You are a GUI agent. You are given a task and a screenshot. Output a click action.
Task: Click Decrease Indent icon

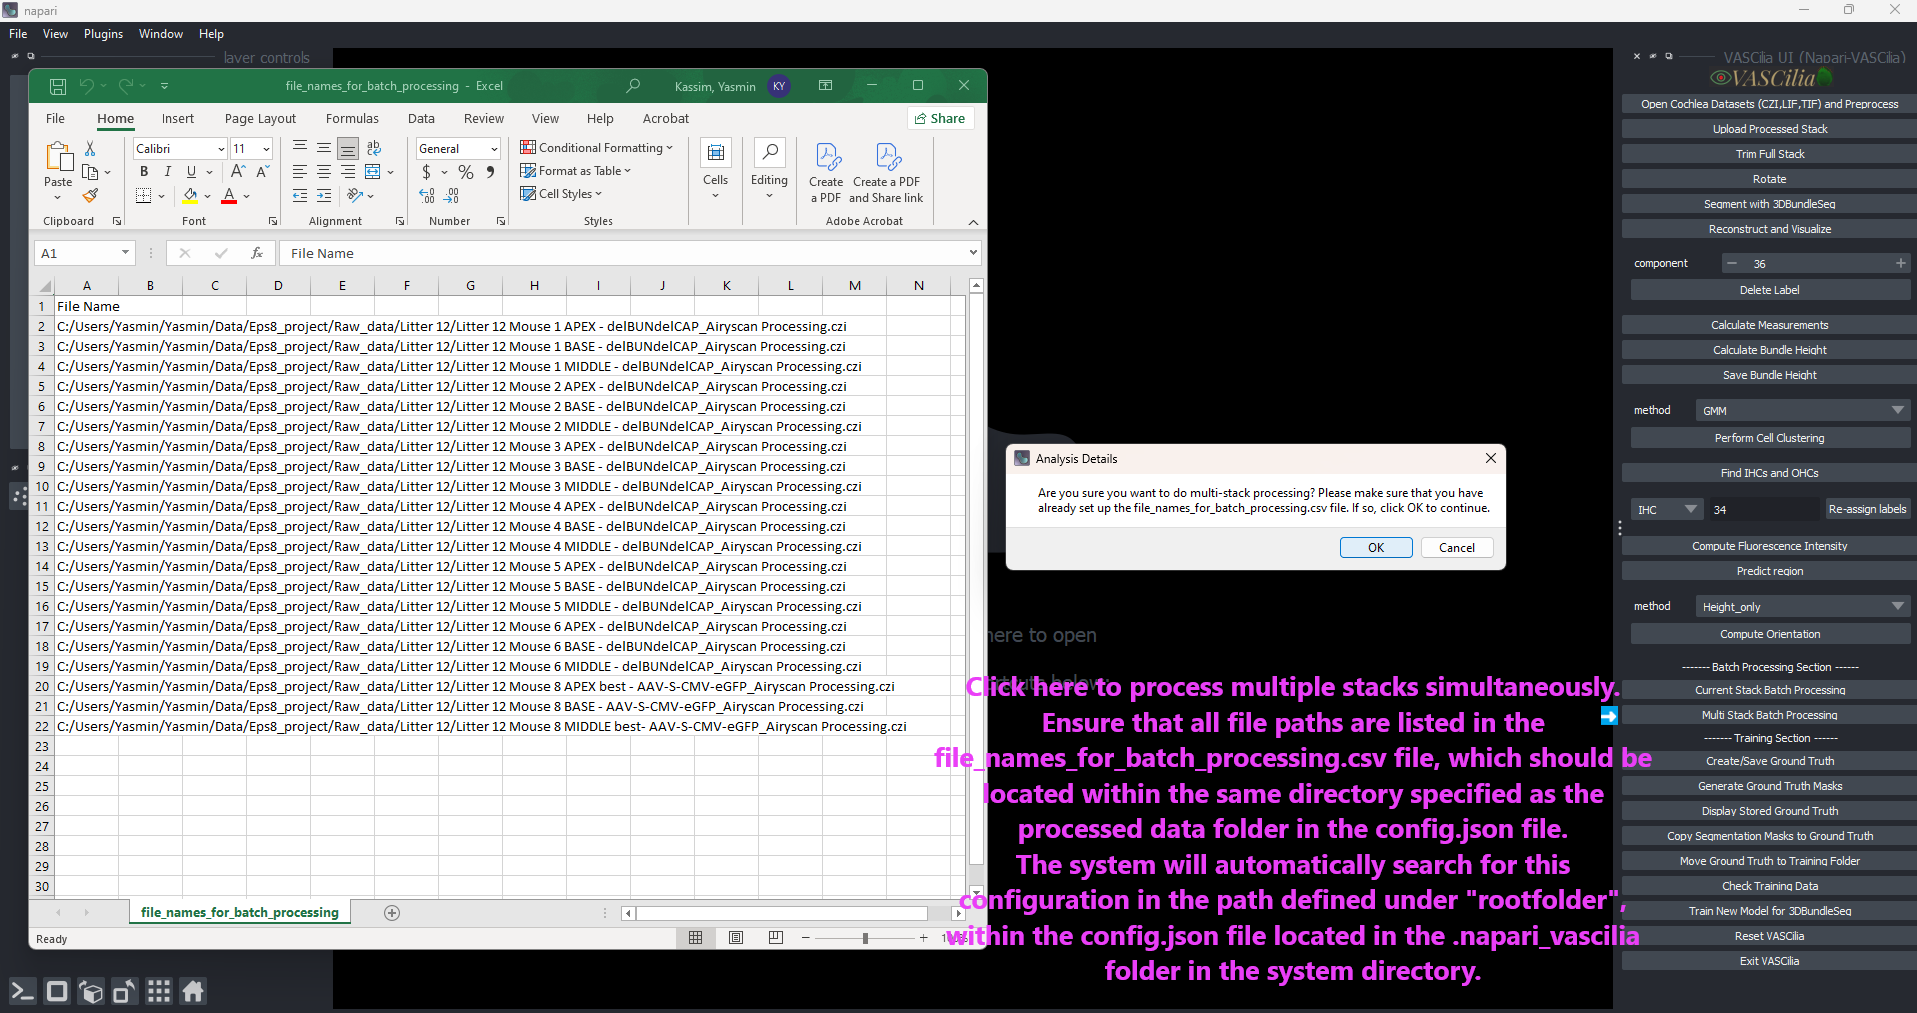point(300,196)
